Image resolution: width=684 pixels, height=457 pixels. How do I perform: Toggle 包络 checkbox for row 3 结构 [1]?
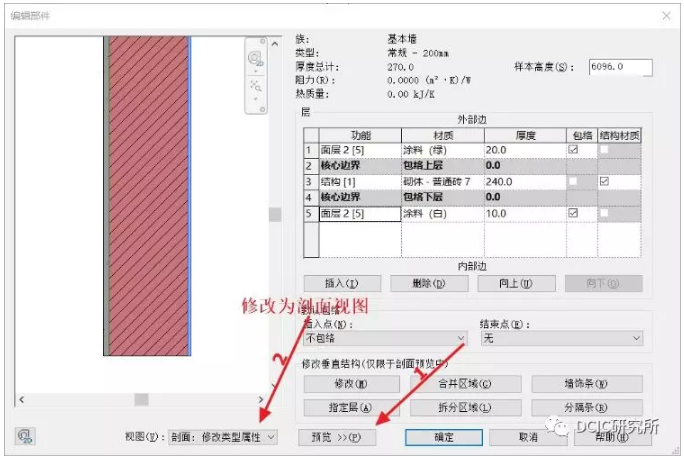point(573,181)
